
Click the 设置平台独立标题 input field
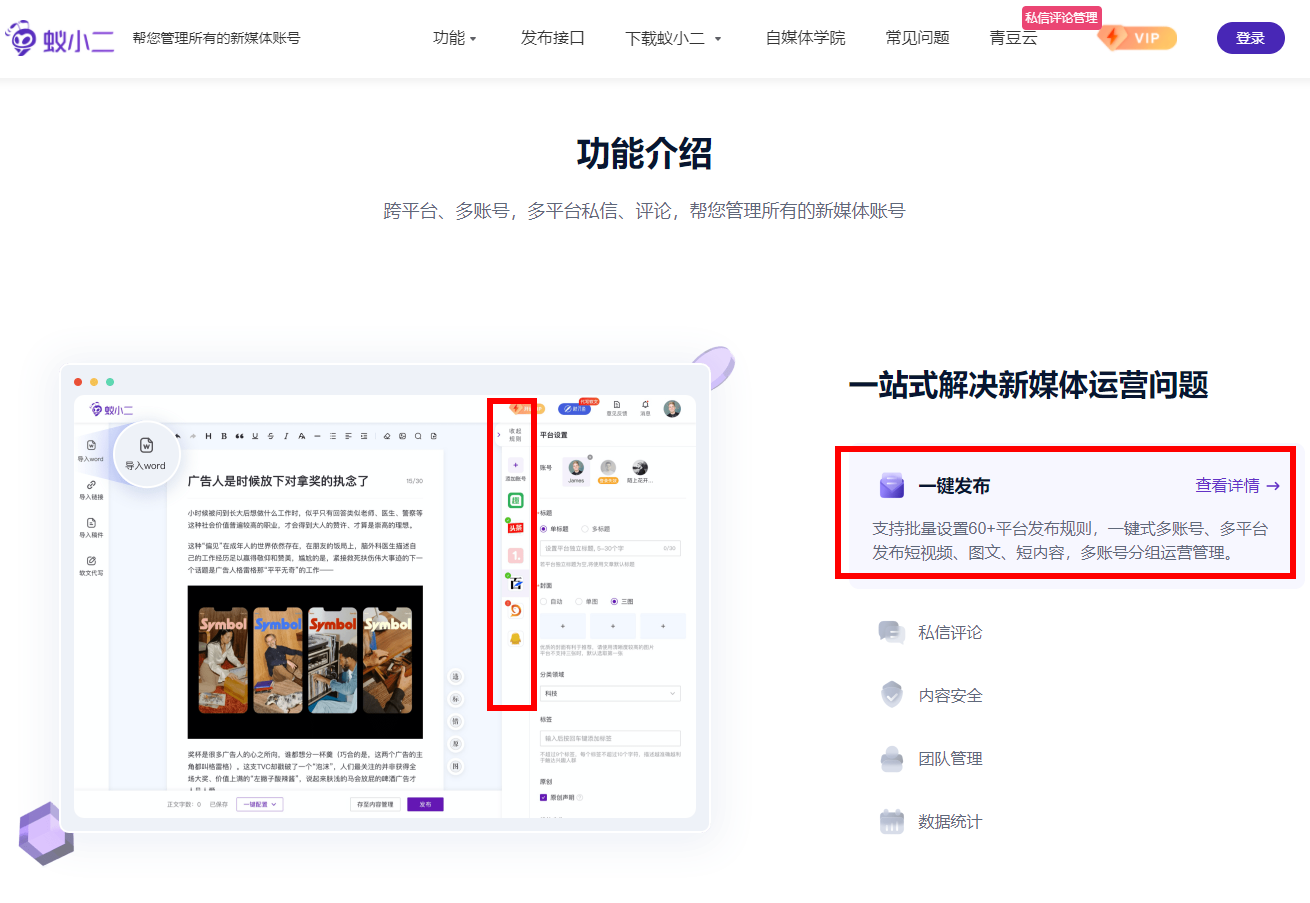pyautogui.click(x=610, y=548)
